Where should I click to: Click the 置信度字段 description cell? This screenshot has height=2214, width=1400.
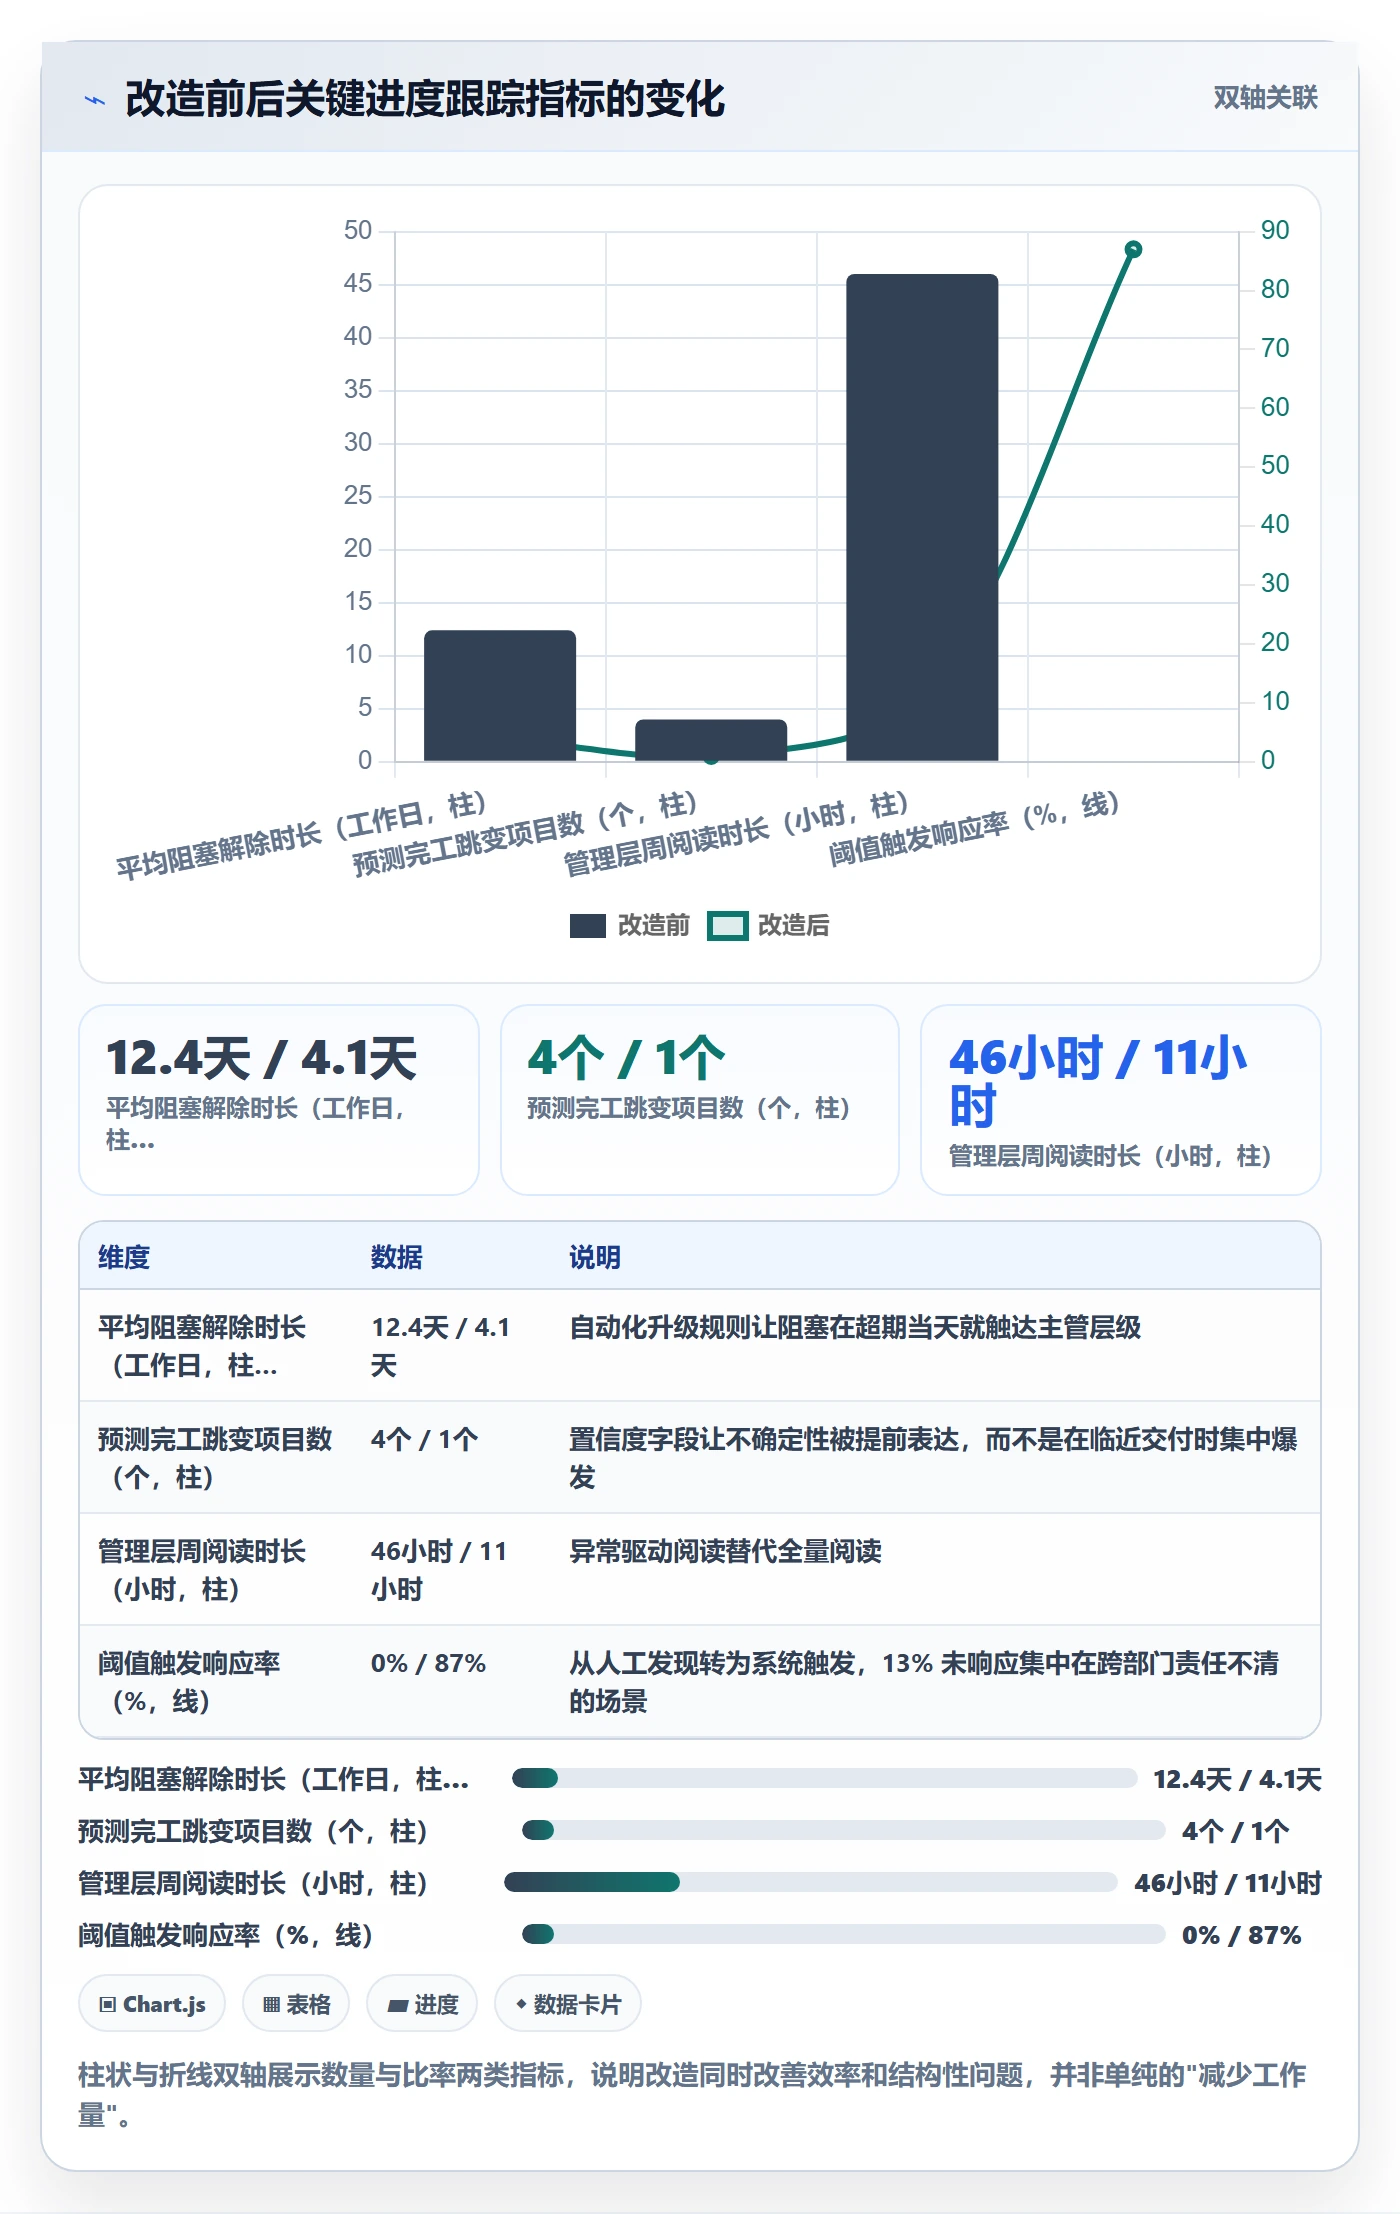pos(933,1458)
